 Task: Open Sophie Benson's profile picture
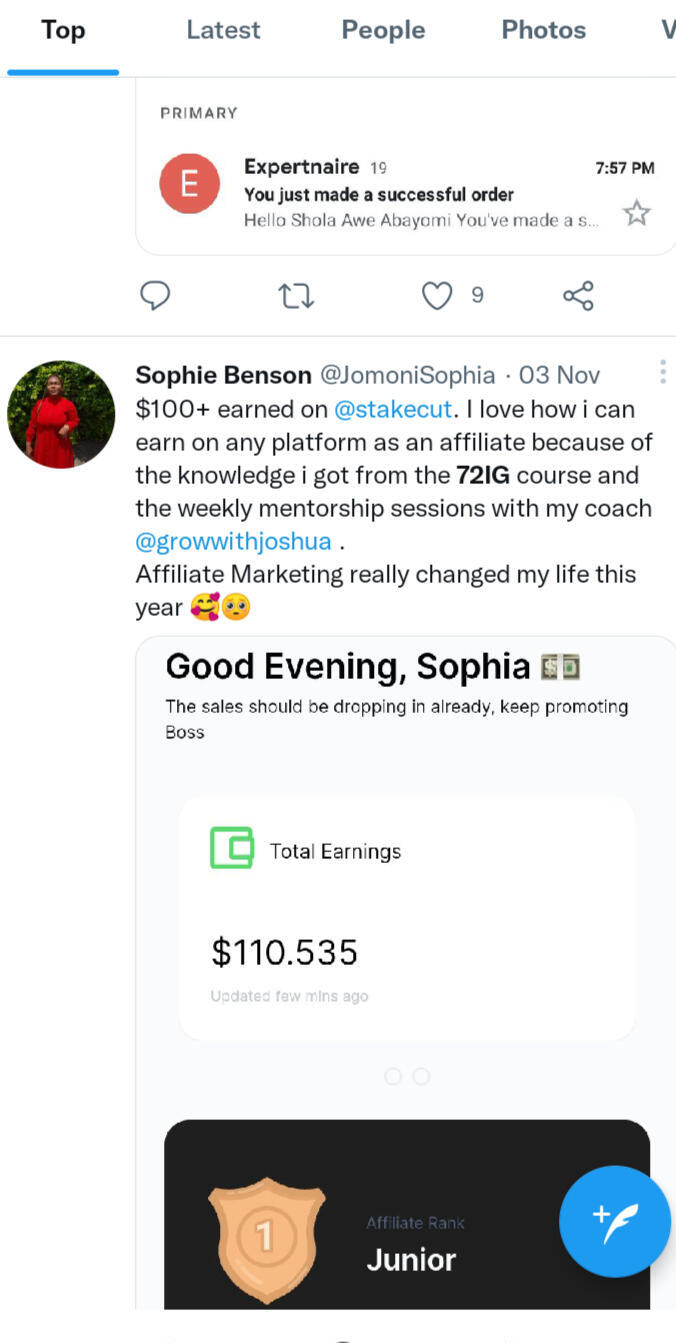coord(61,415)
